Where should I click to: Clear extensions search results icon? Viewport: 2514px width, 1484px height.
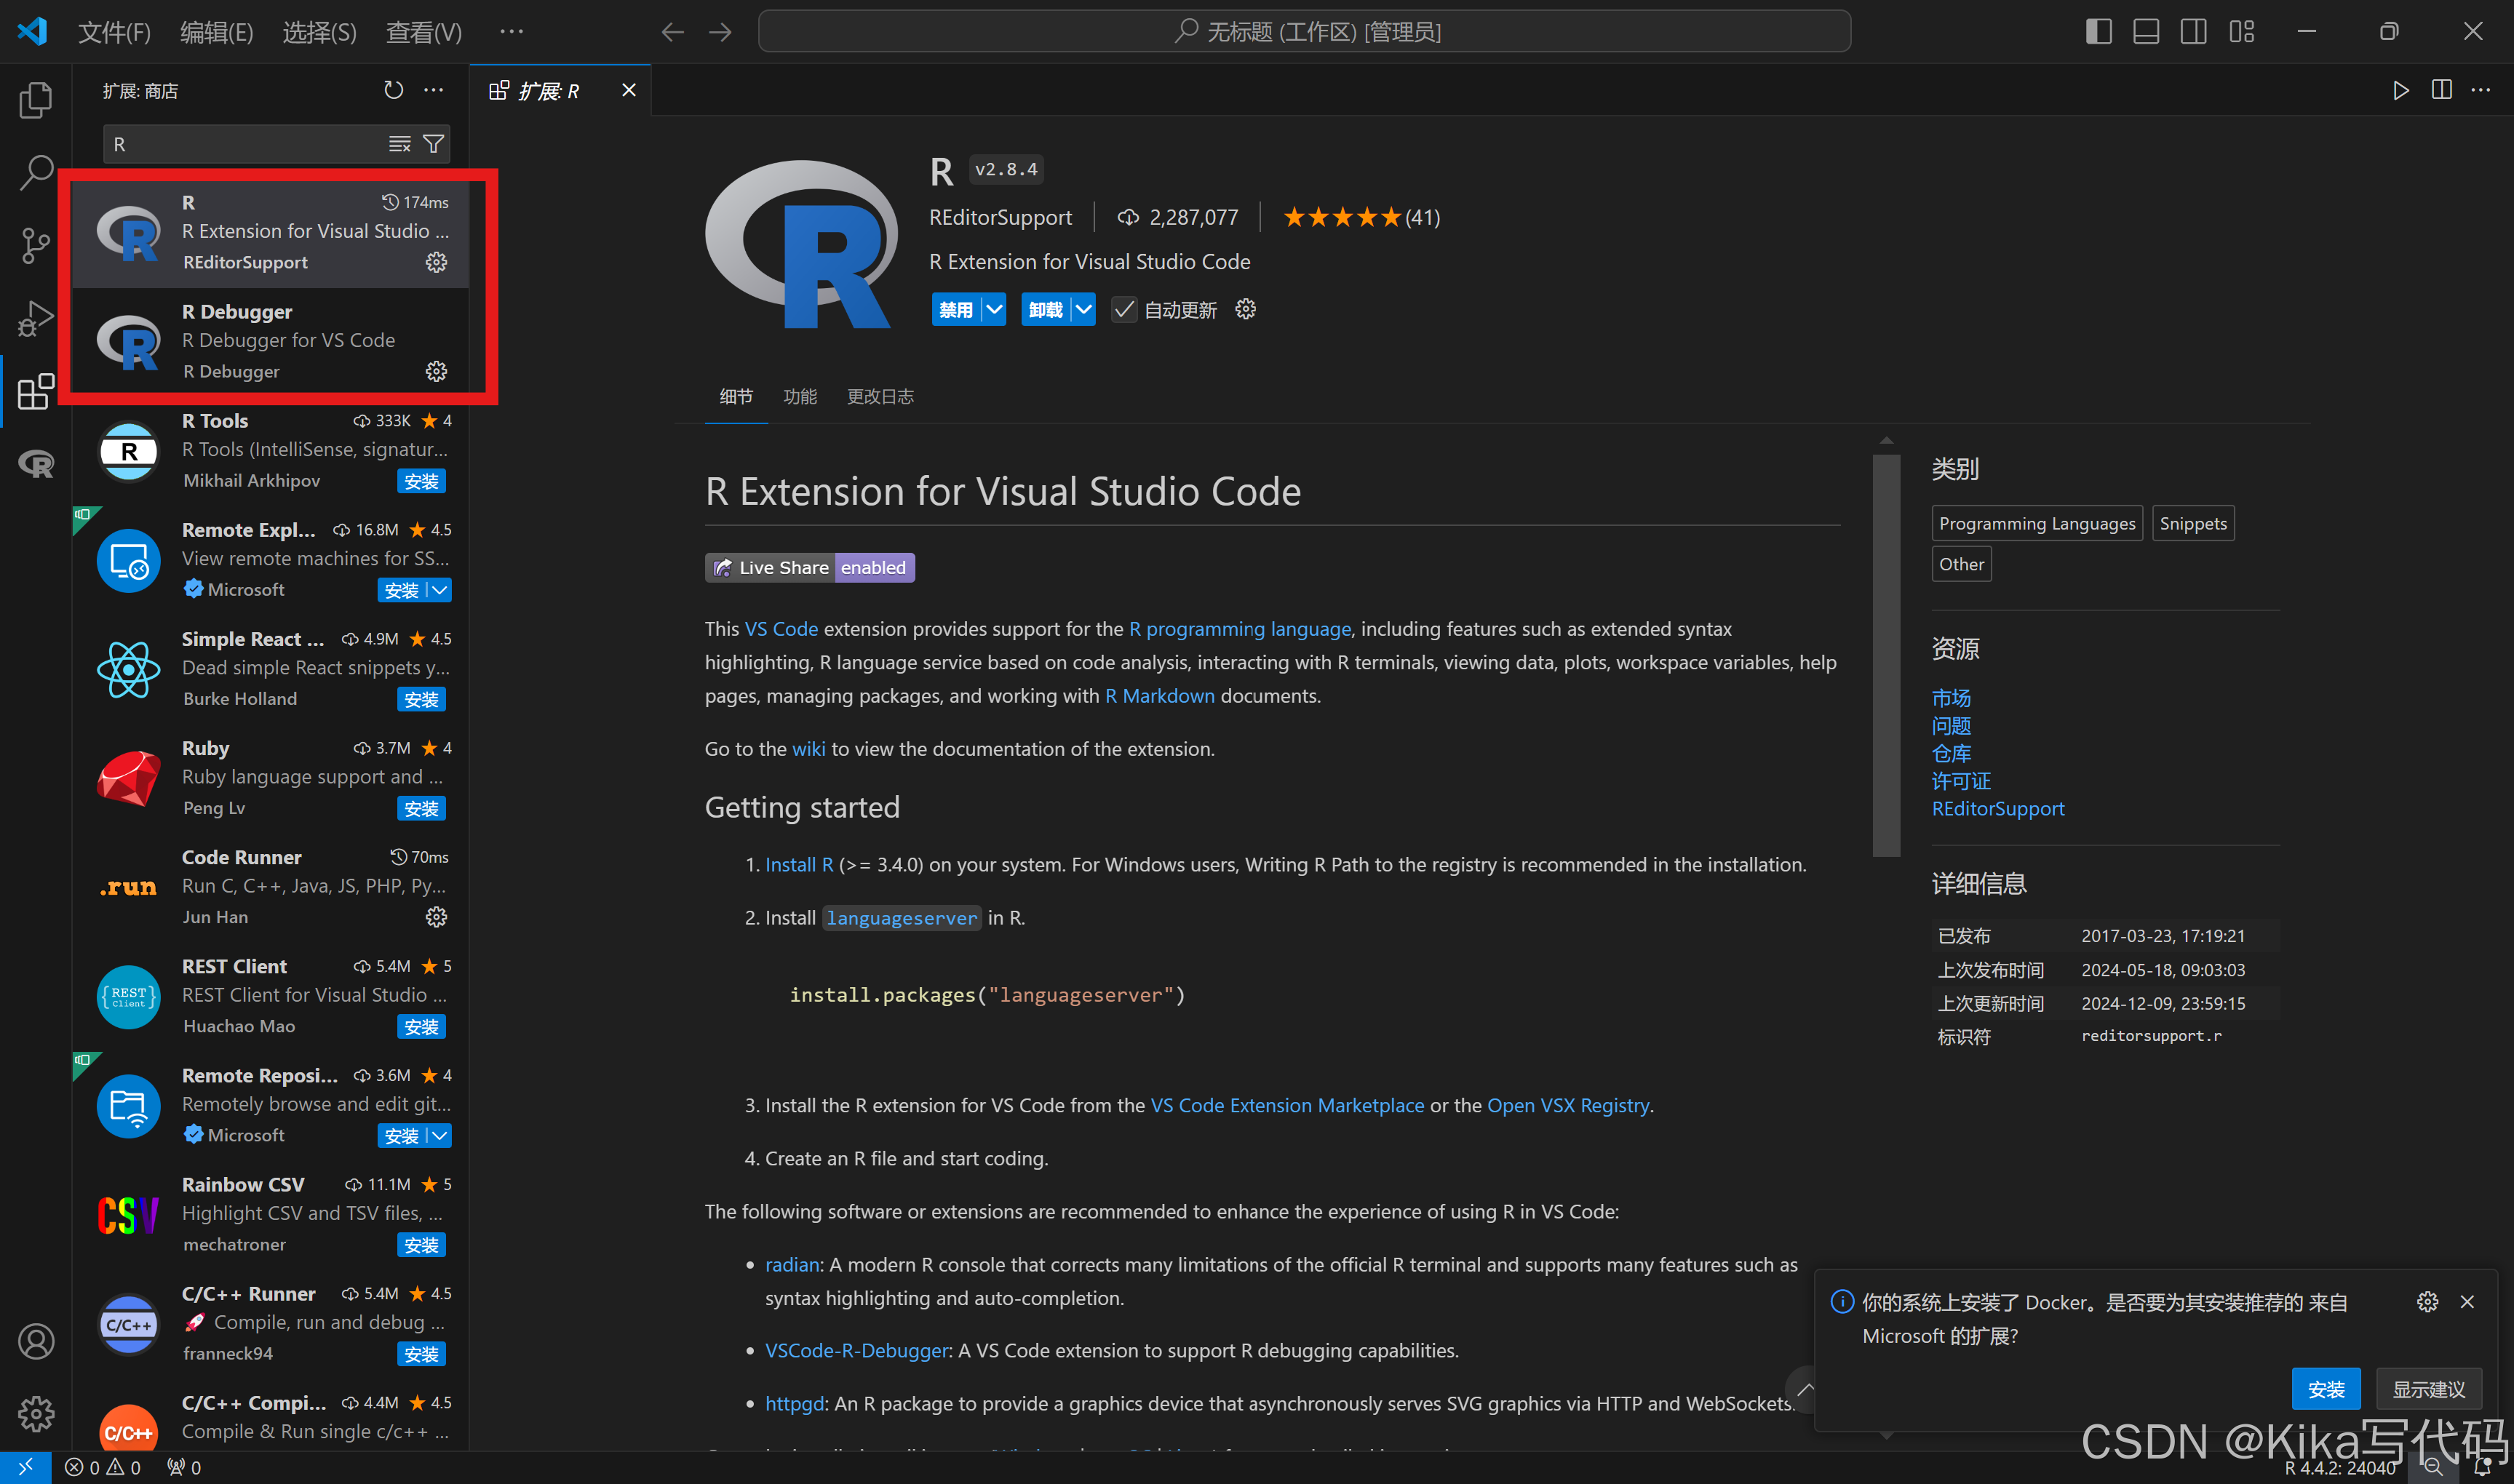(399, 144)
